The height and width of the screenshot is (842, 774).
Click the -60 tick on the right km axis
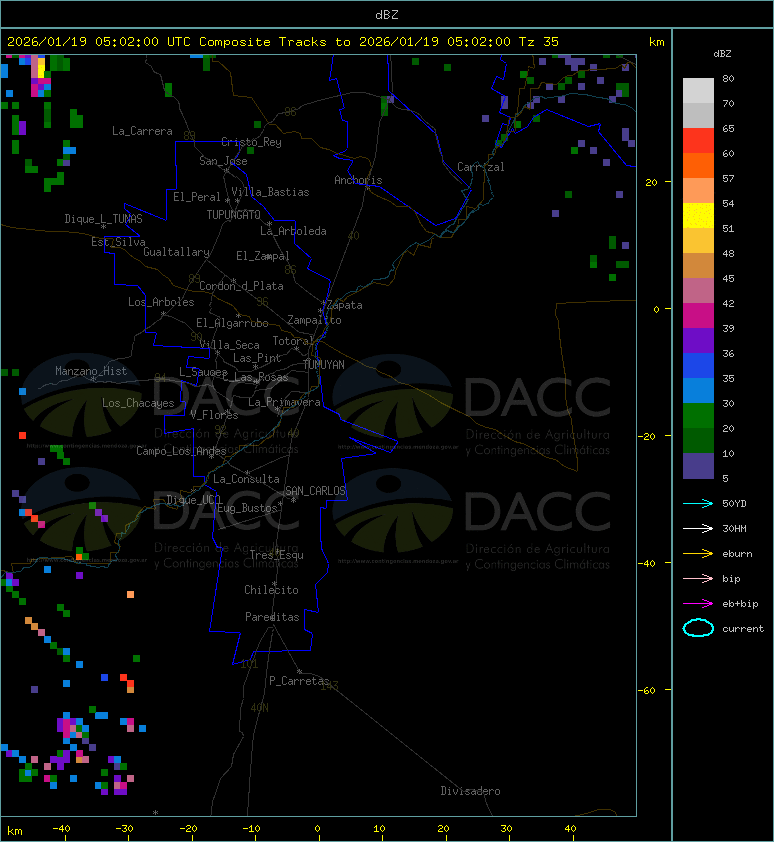pos(646,690)
